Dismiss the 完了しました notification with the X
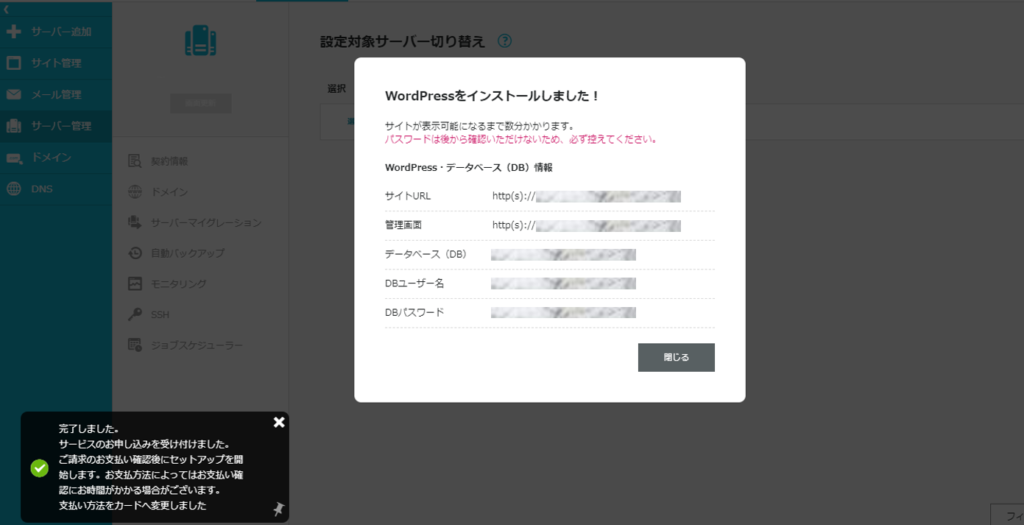The height and width of the screenshot is (525, 1024). click(x=279, y=422)
